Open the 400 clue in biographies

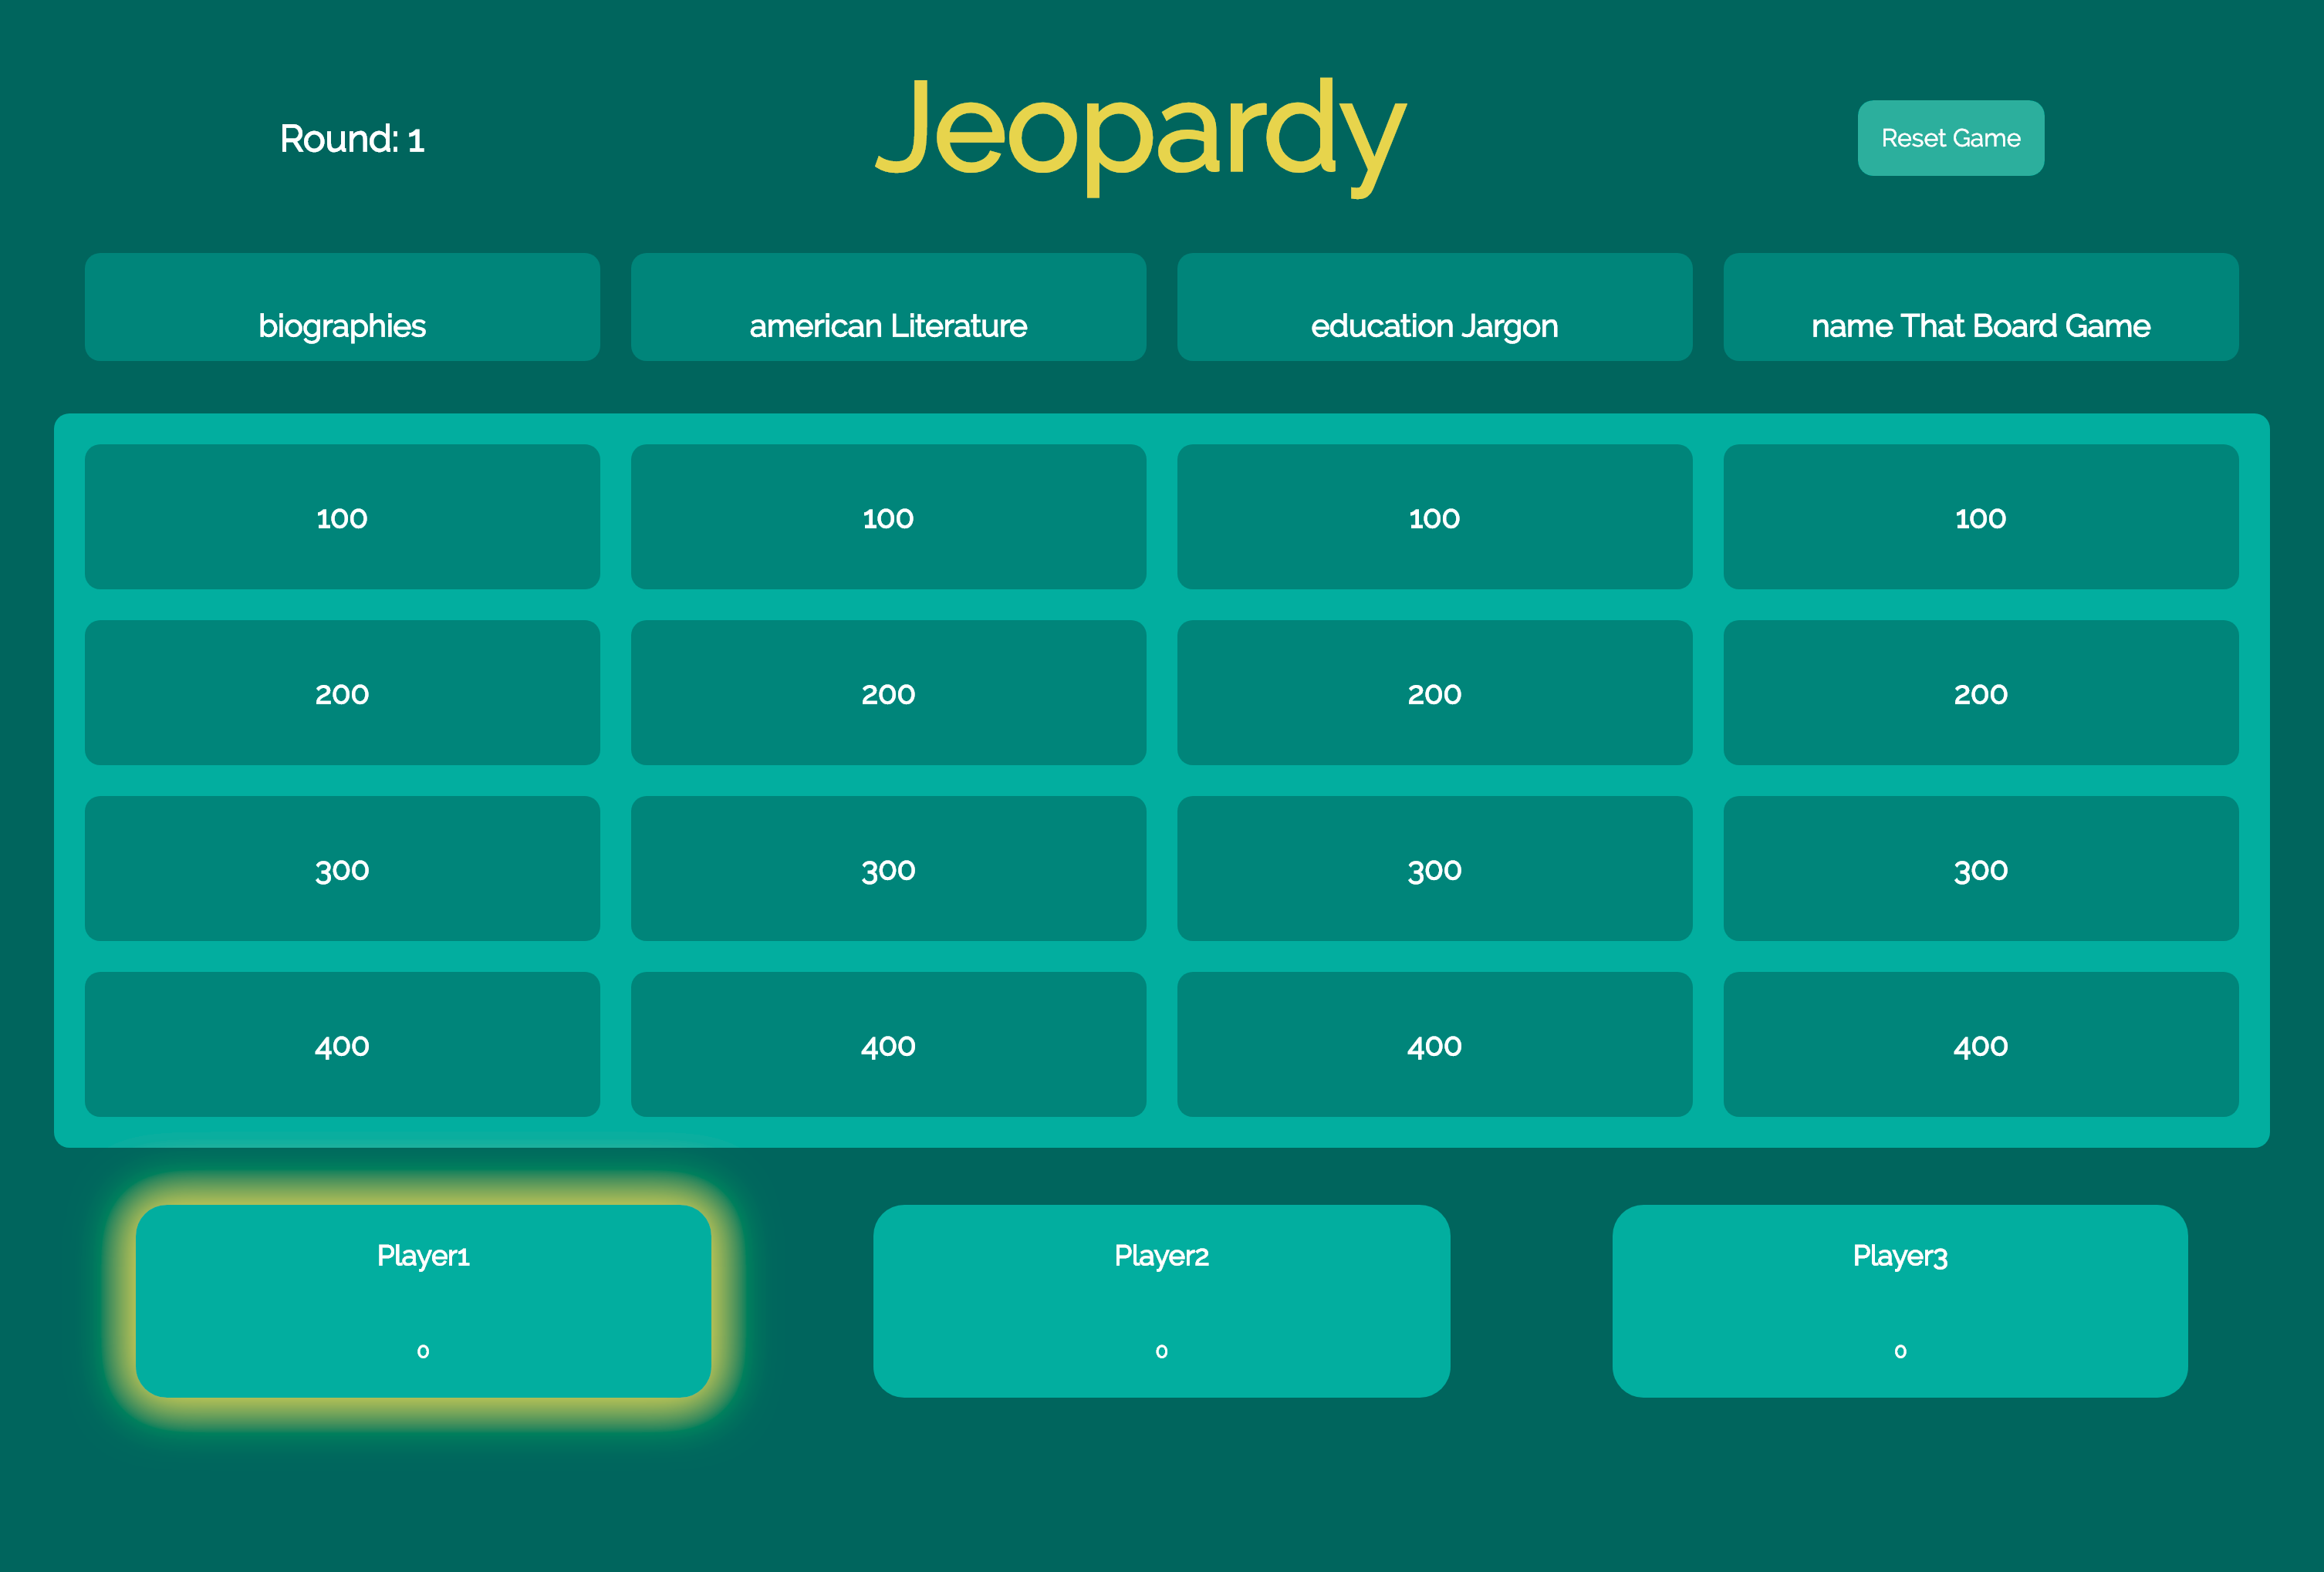342,1045
